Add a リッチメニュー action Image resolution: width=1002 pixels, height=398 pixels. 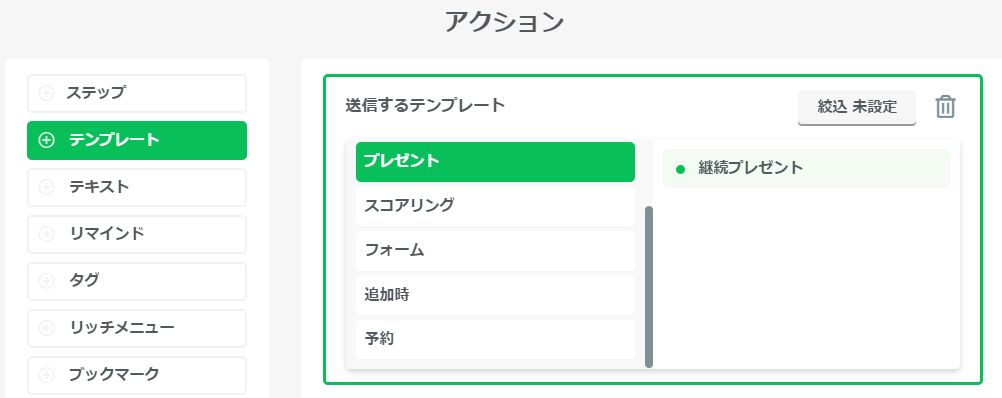click(x=137, y=328)
